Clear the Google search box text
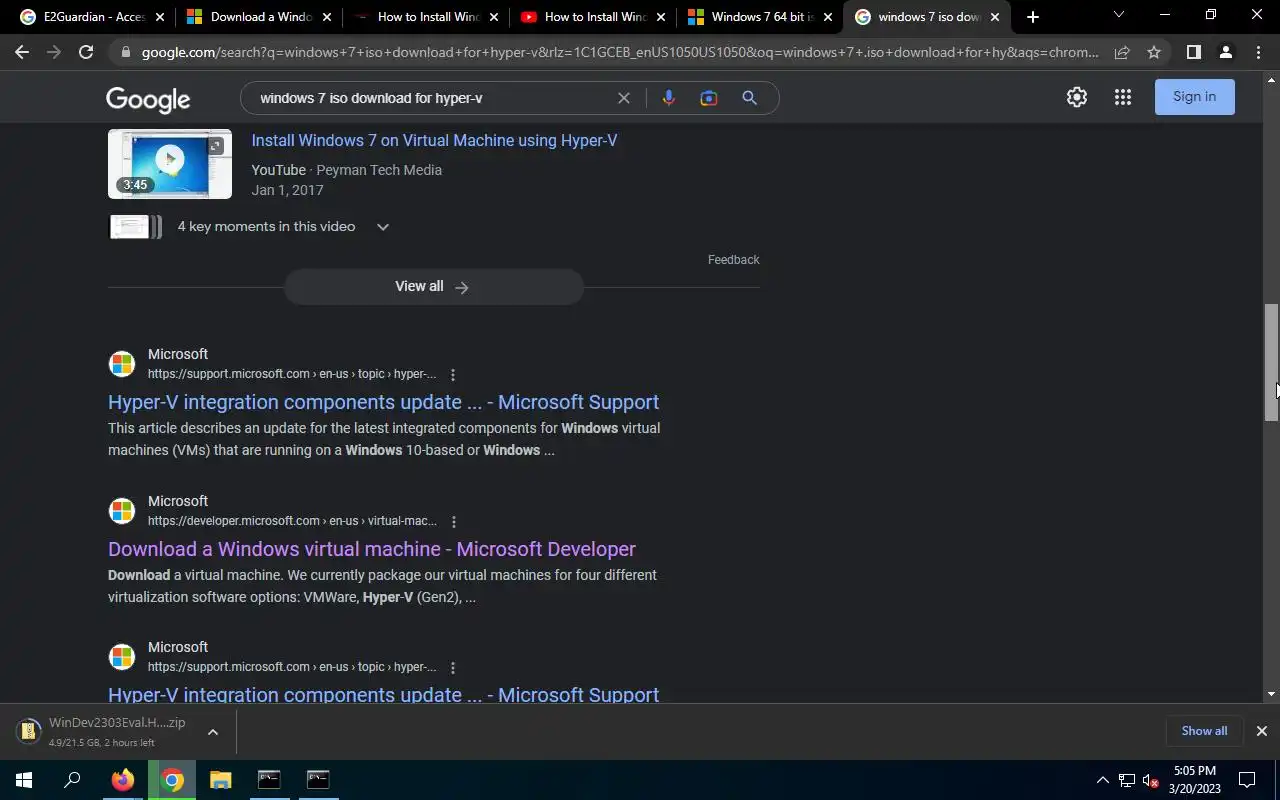This screenshot has height=800, width=1280. (623, 98)
